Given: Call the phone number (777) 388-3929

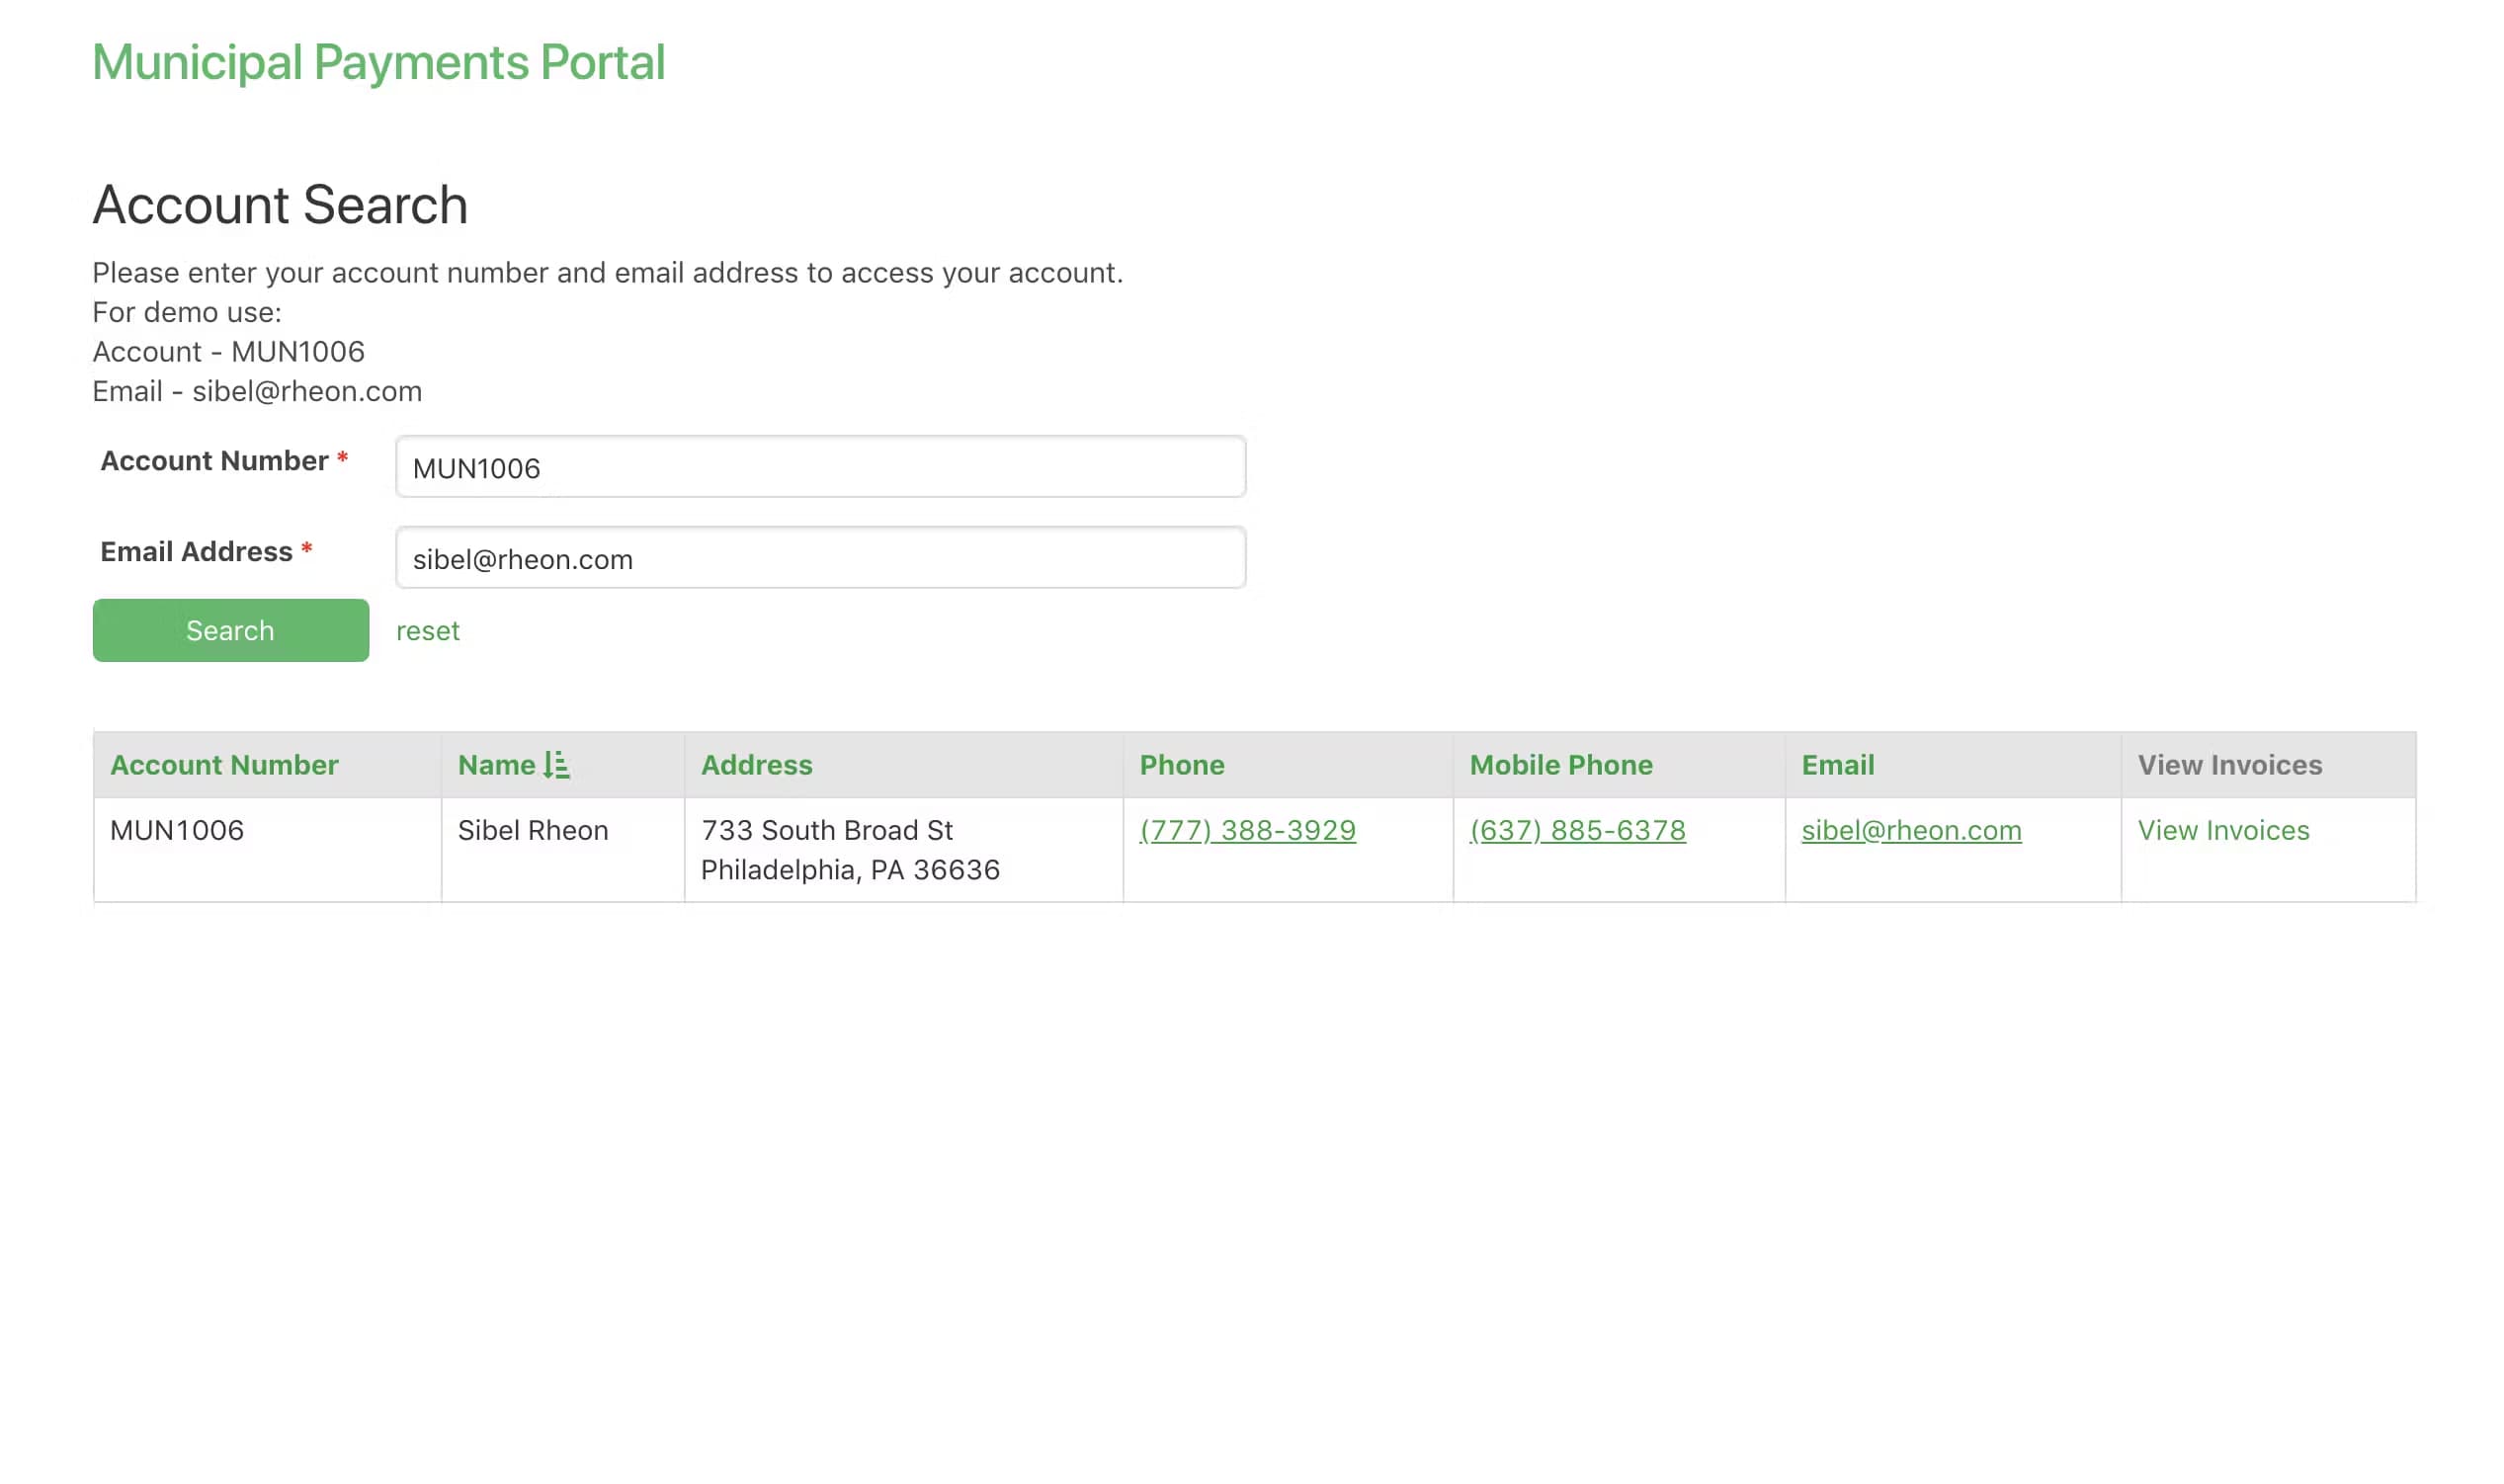Looking at the screenshot, I should click(1247, 830).
